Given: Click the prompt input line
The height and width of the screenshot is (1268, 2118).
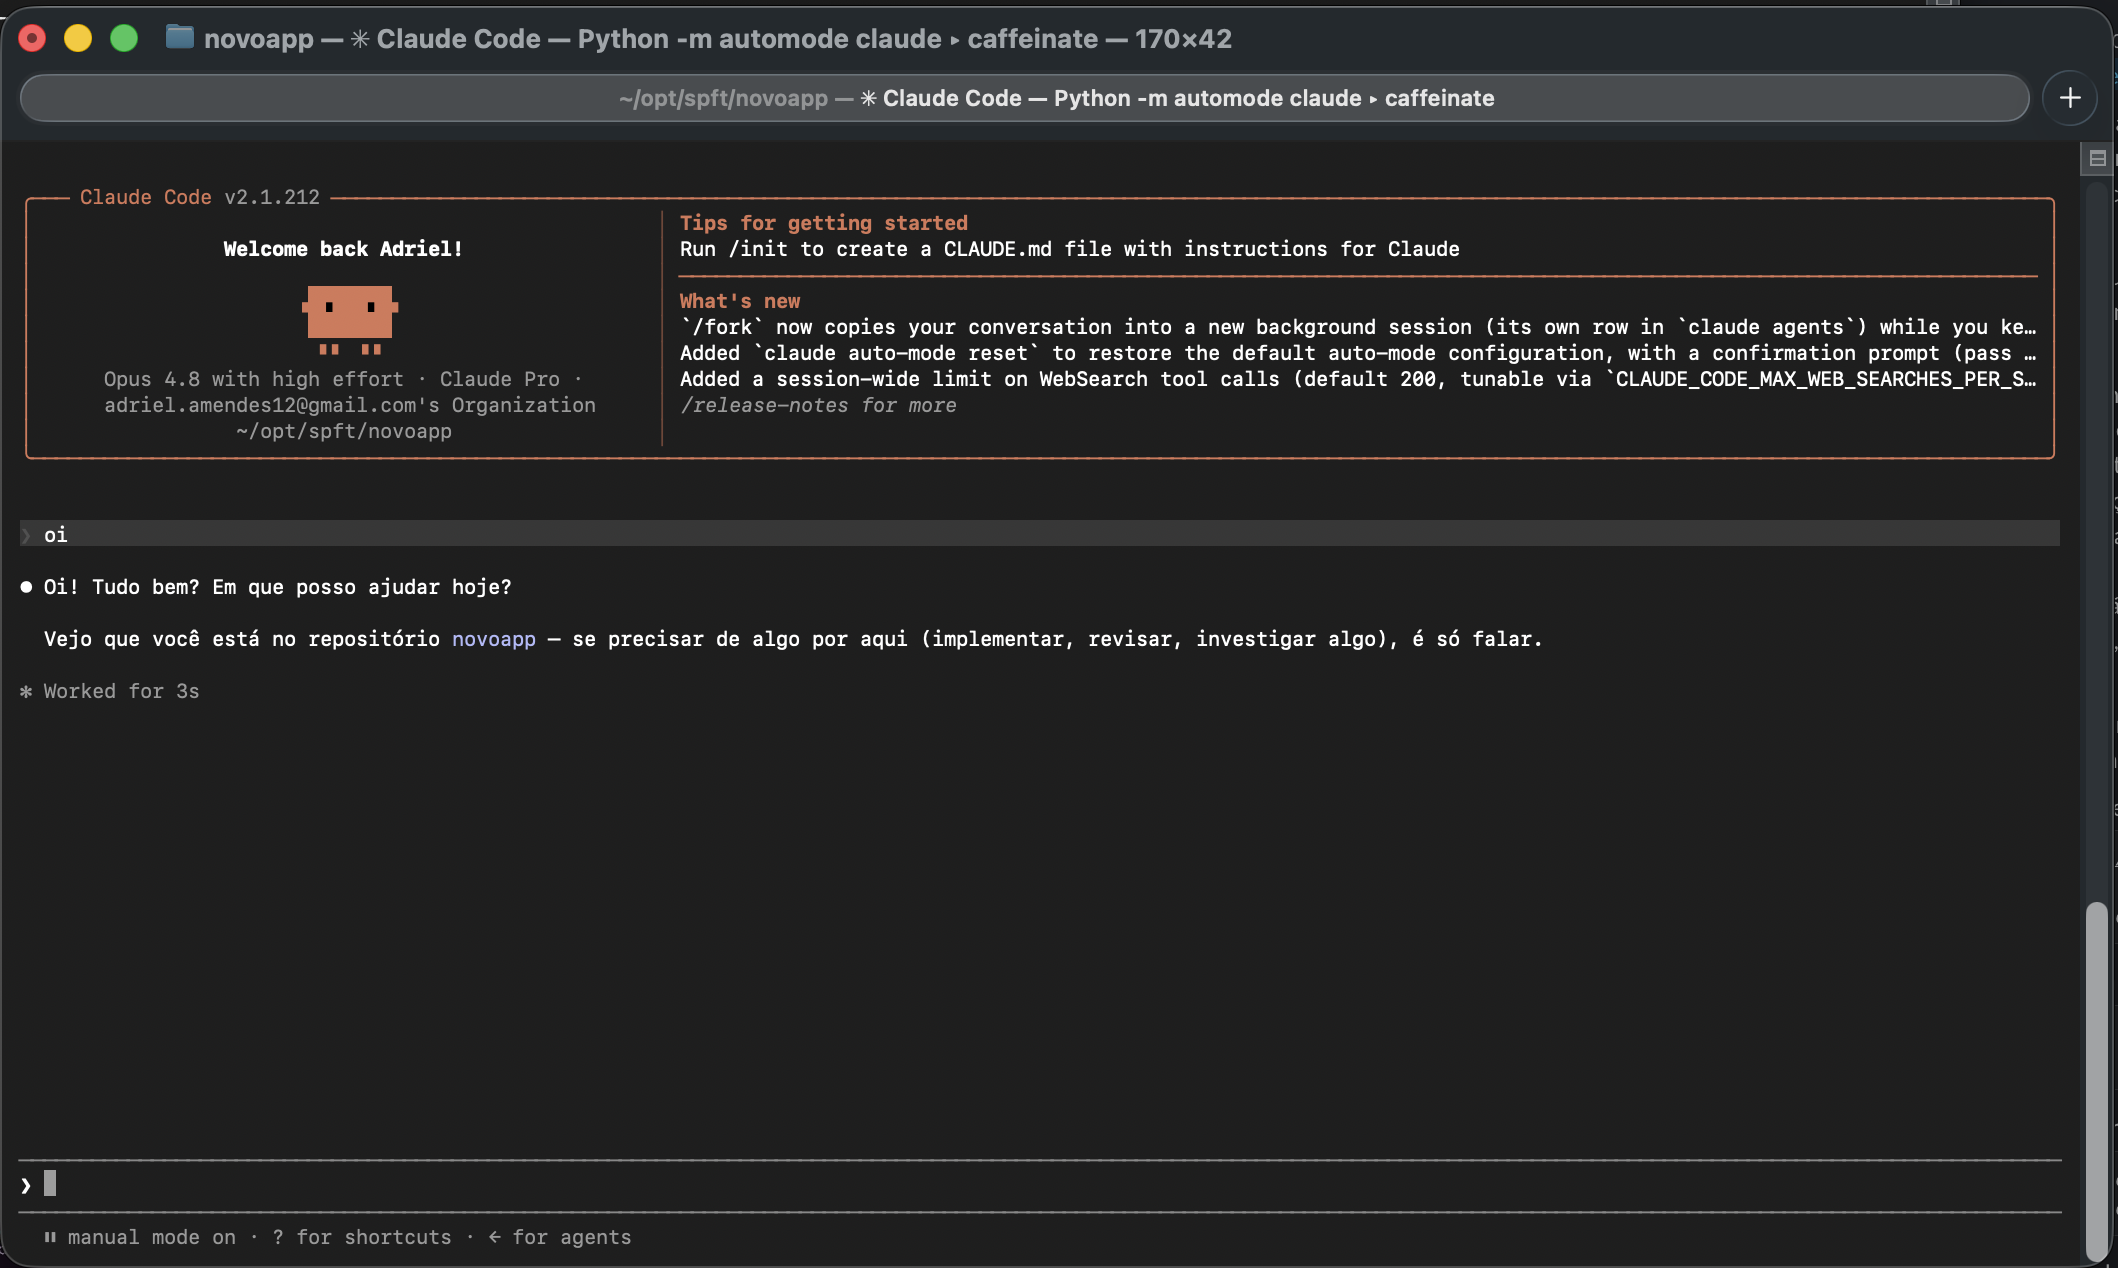Looking at the screenshot, I should point(1040,1185).
